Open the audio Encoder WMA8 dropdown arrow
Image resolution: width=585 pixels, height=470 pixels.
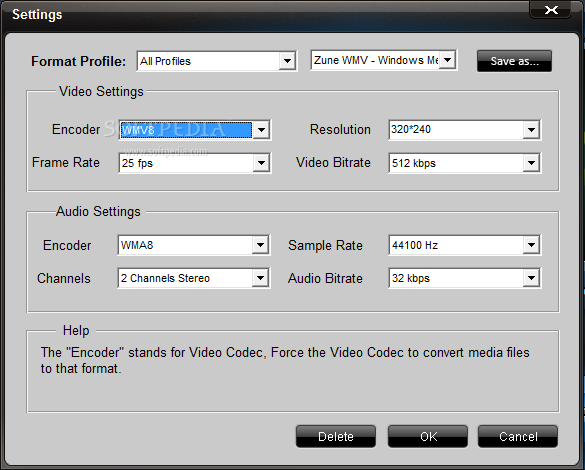[x=260, y=245]
